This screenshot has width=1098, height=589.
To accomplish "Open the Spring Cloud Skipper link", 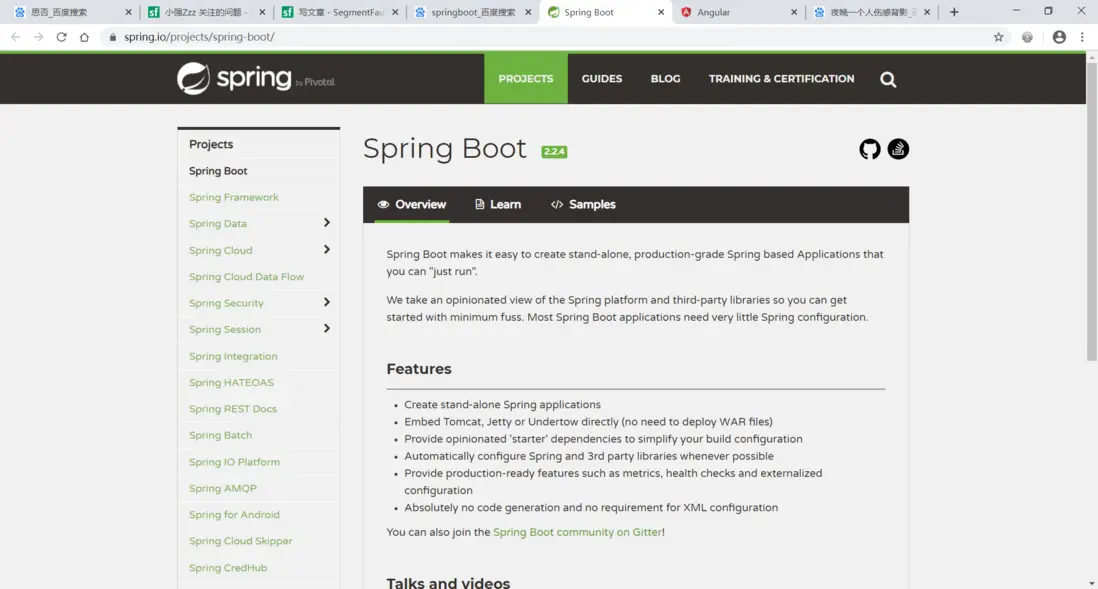I will [241, 541].
